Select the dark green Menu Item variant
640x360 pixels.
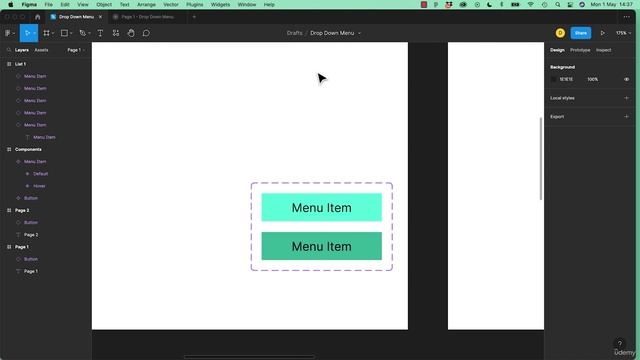(x=322, y=246)
